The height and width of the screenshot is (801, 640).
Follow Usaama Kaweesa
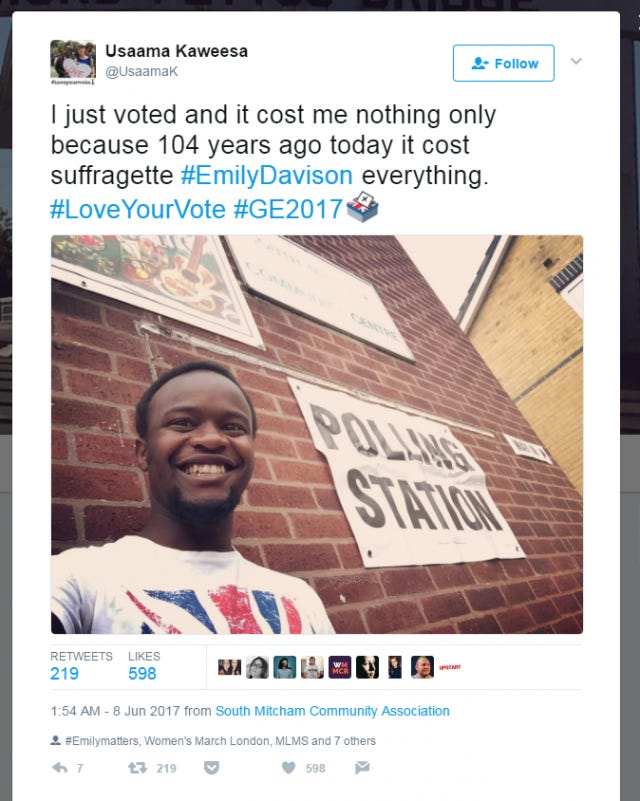point(504,63)
